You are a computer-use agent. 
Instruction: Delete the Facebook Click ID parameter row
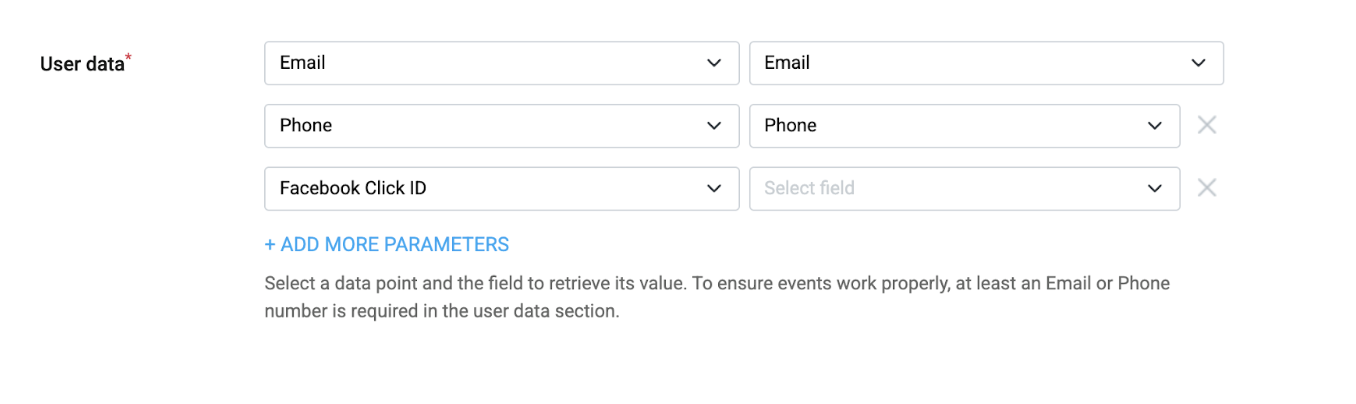tap(1207, 188)
